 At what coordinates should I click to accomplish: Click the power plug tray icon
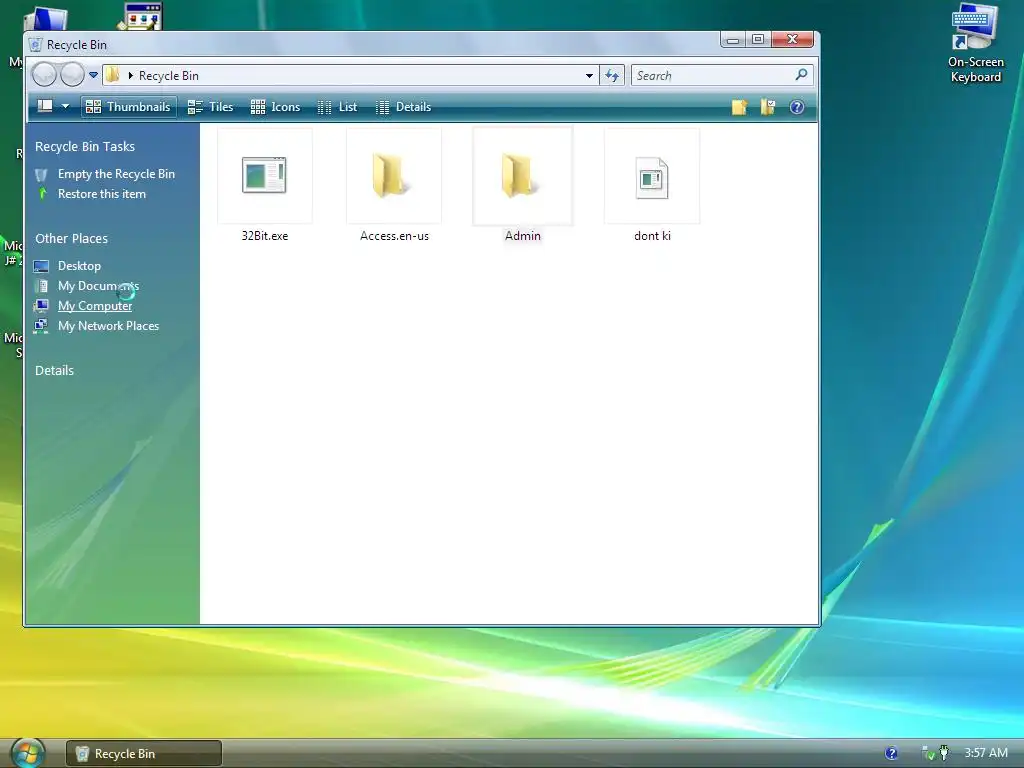click(944, 753)
